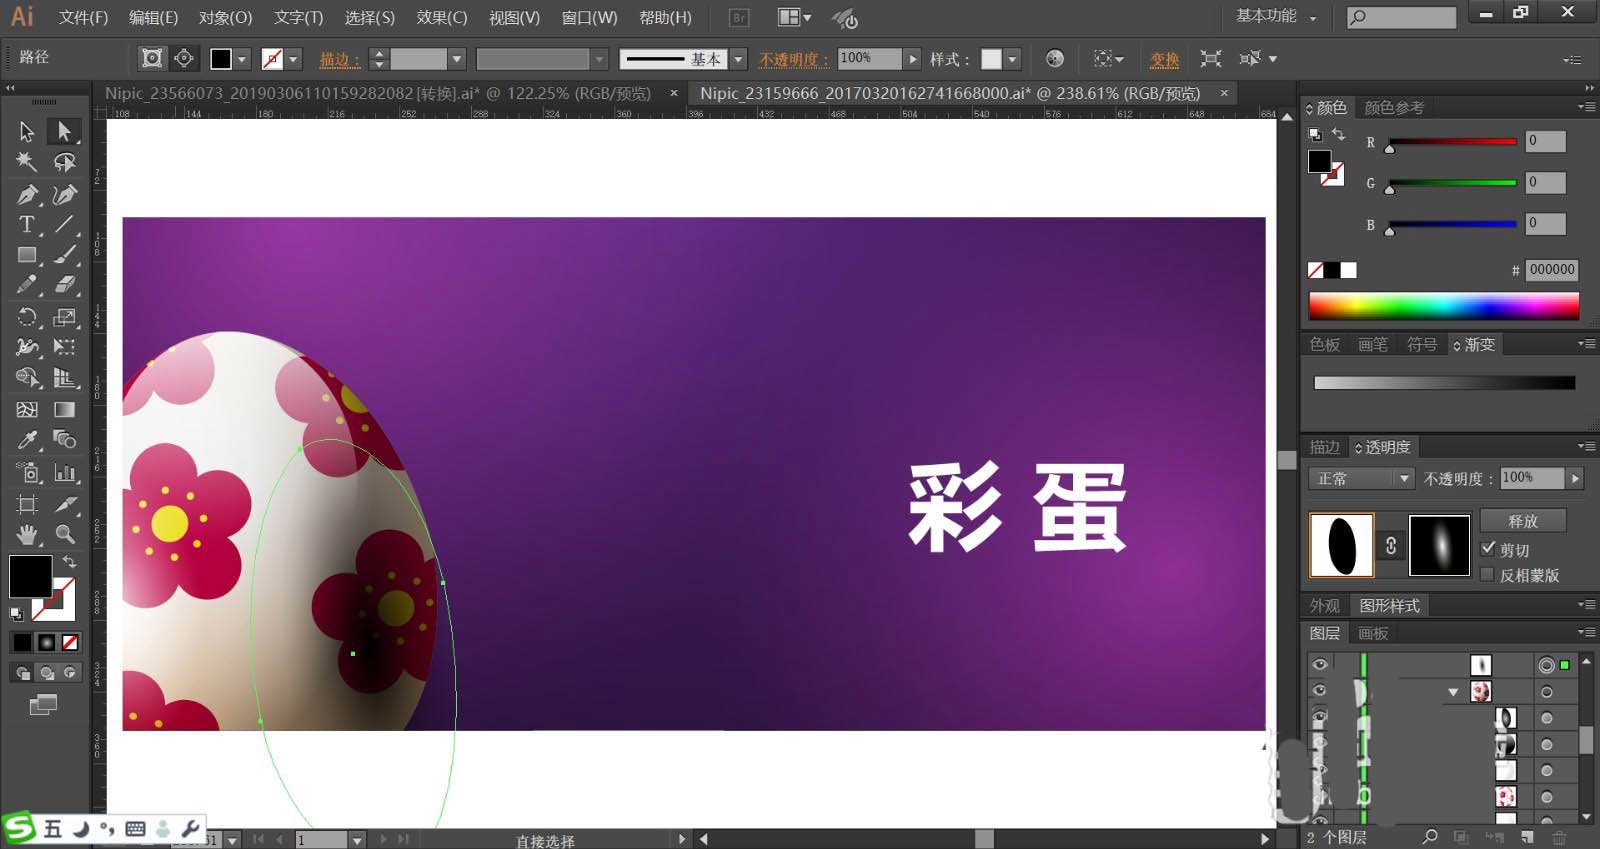Select the Hand tool

[27, 535]
